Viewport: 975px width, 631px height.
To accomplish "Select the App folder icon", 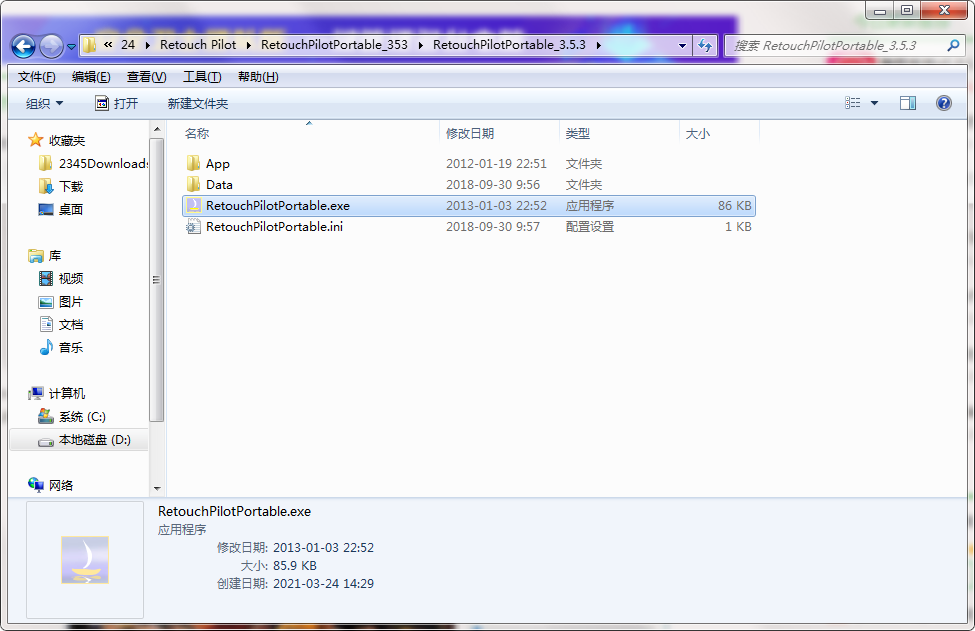I will pyautogui.click(x=193, y=164).
